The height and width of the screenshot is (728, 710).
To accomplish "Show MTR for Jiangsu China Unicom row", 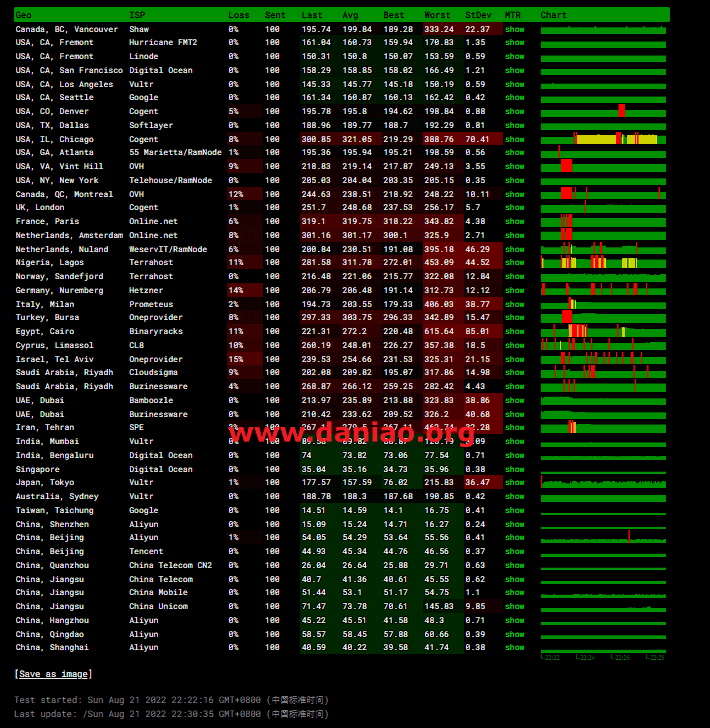I will (515, 606).
